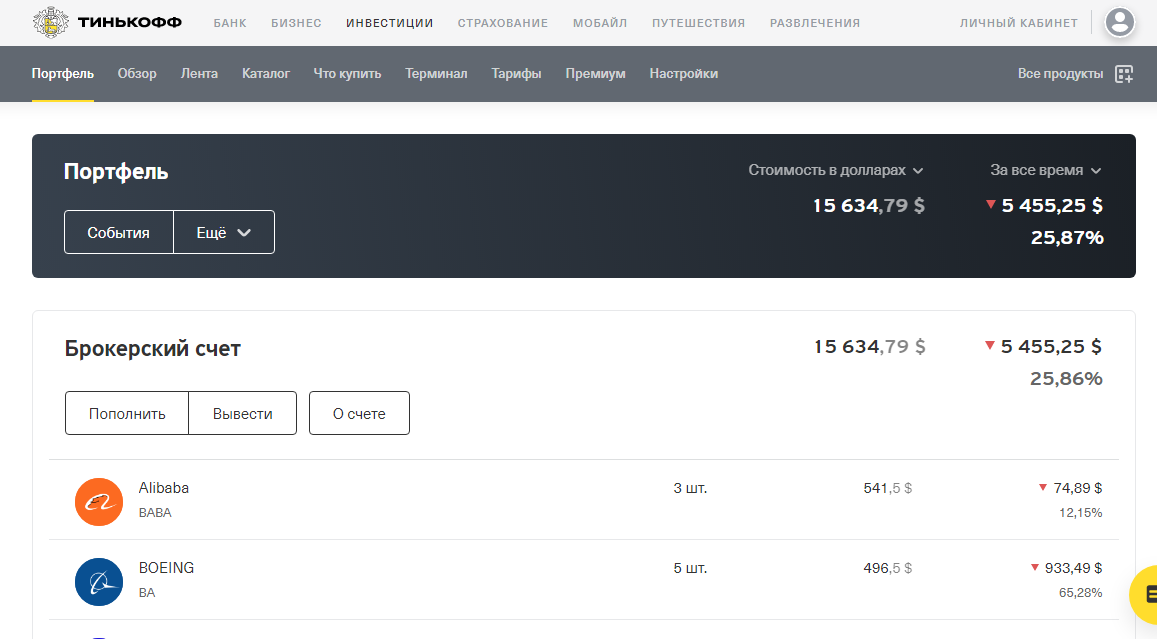This screenshot has width=1157, height=639.
Task: Select the Портфель tab
Action: (63, 74)
